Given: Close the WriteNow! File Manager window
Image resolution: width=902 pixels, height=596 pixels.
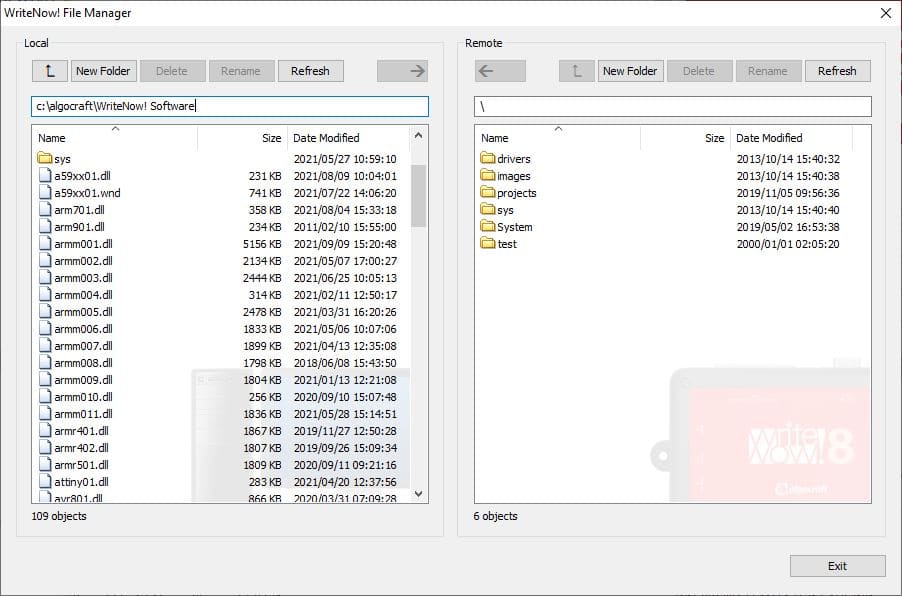Looking at the screenshot, I should pos(886,13).
